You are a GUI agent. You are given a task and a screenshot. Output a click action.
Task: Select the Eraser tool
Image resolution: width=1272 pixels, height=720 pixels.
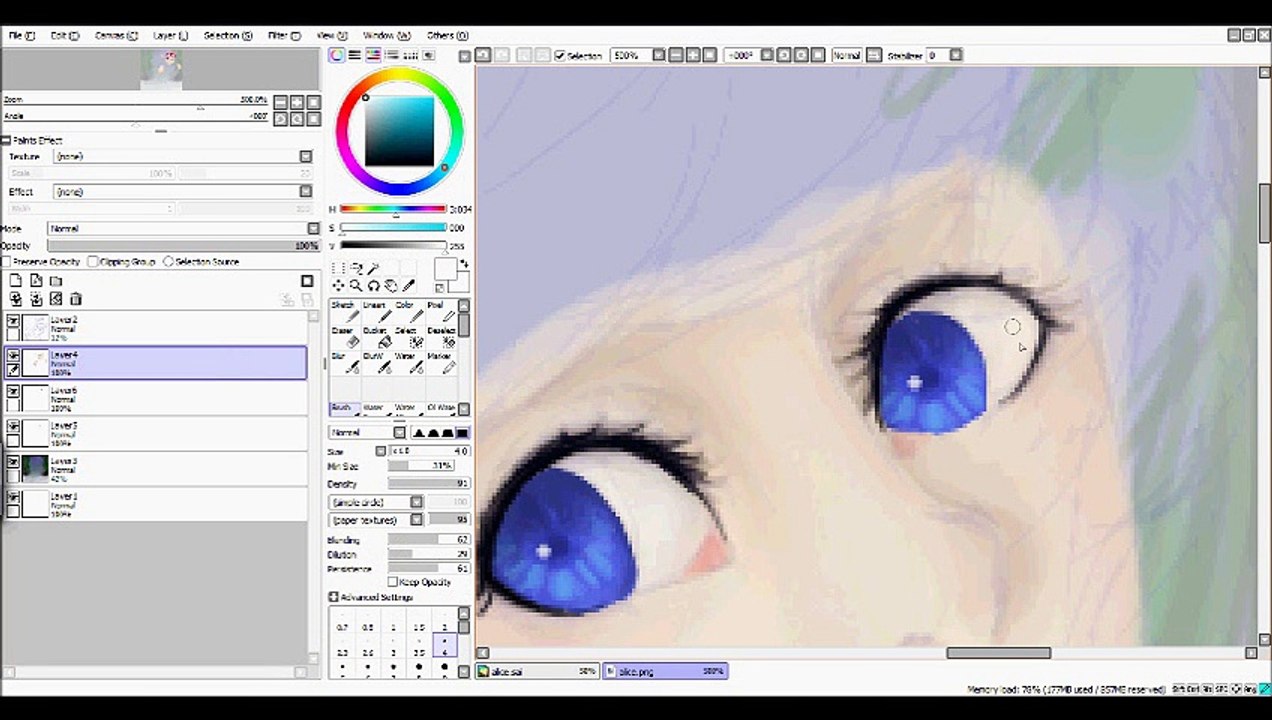(343, 337)
